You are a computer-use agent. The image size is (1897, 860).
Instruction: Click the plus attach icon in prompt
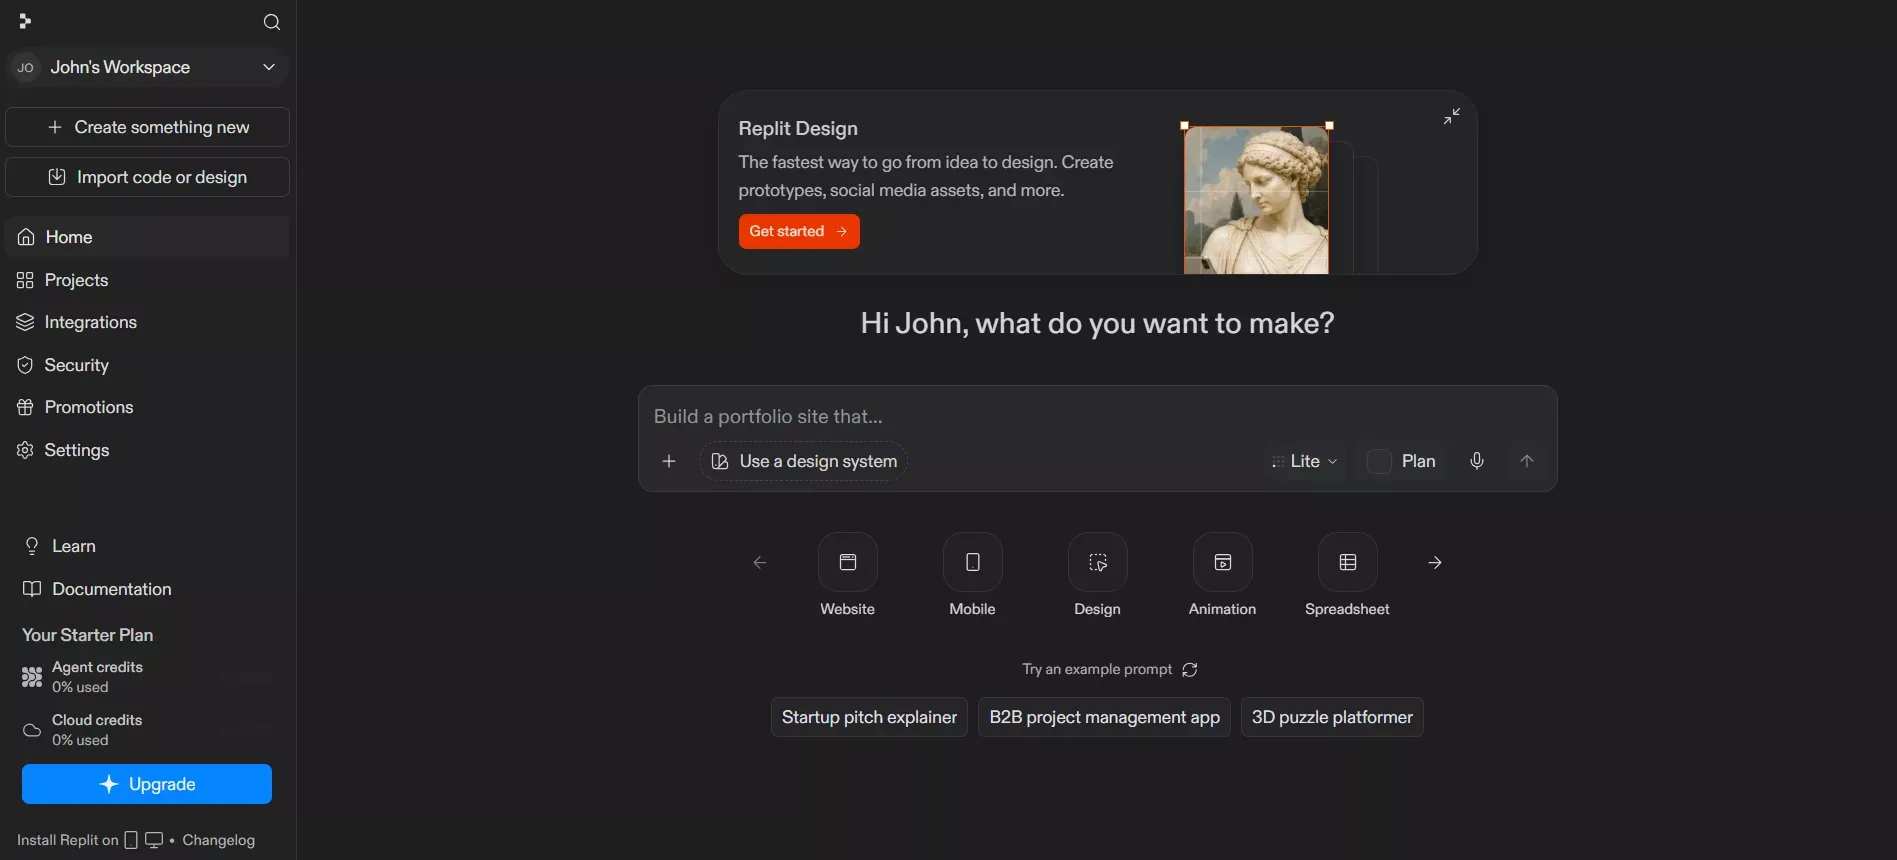[669, 461]
